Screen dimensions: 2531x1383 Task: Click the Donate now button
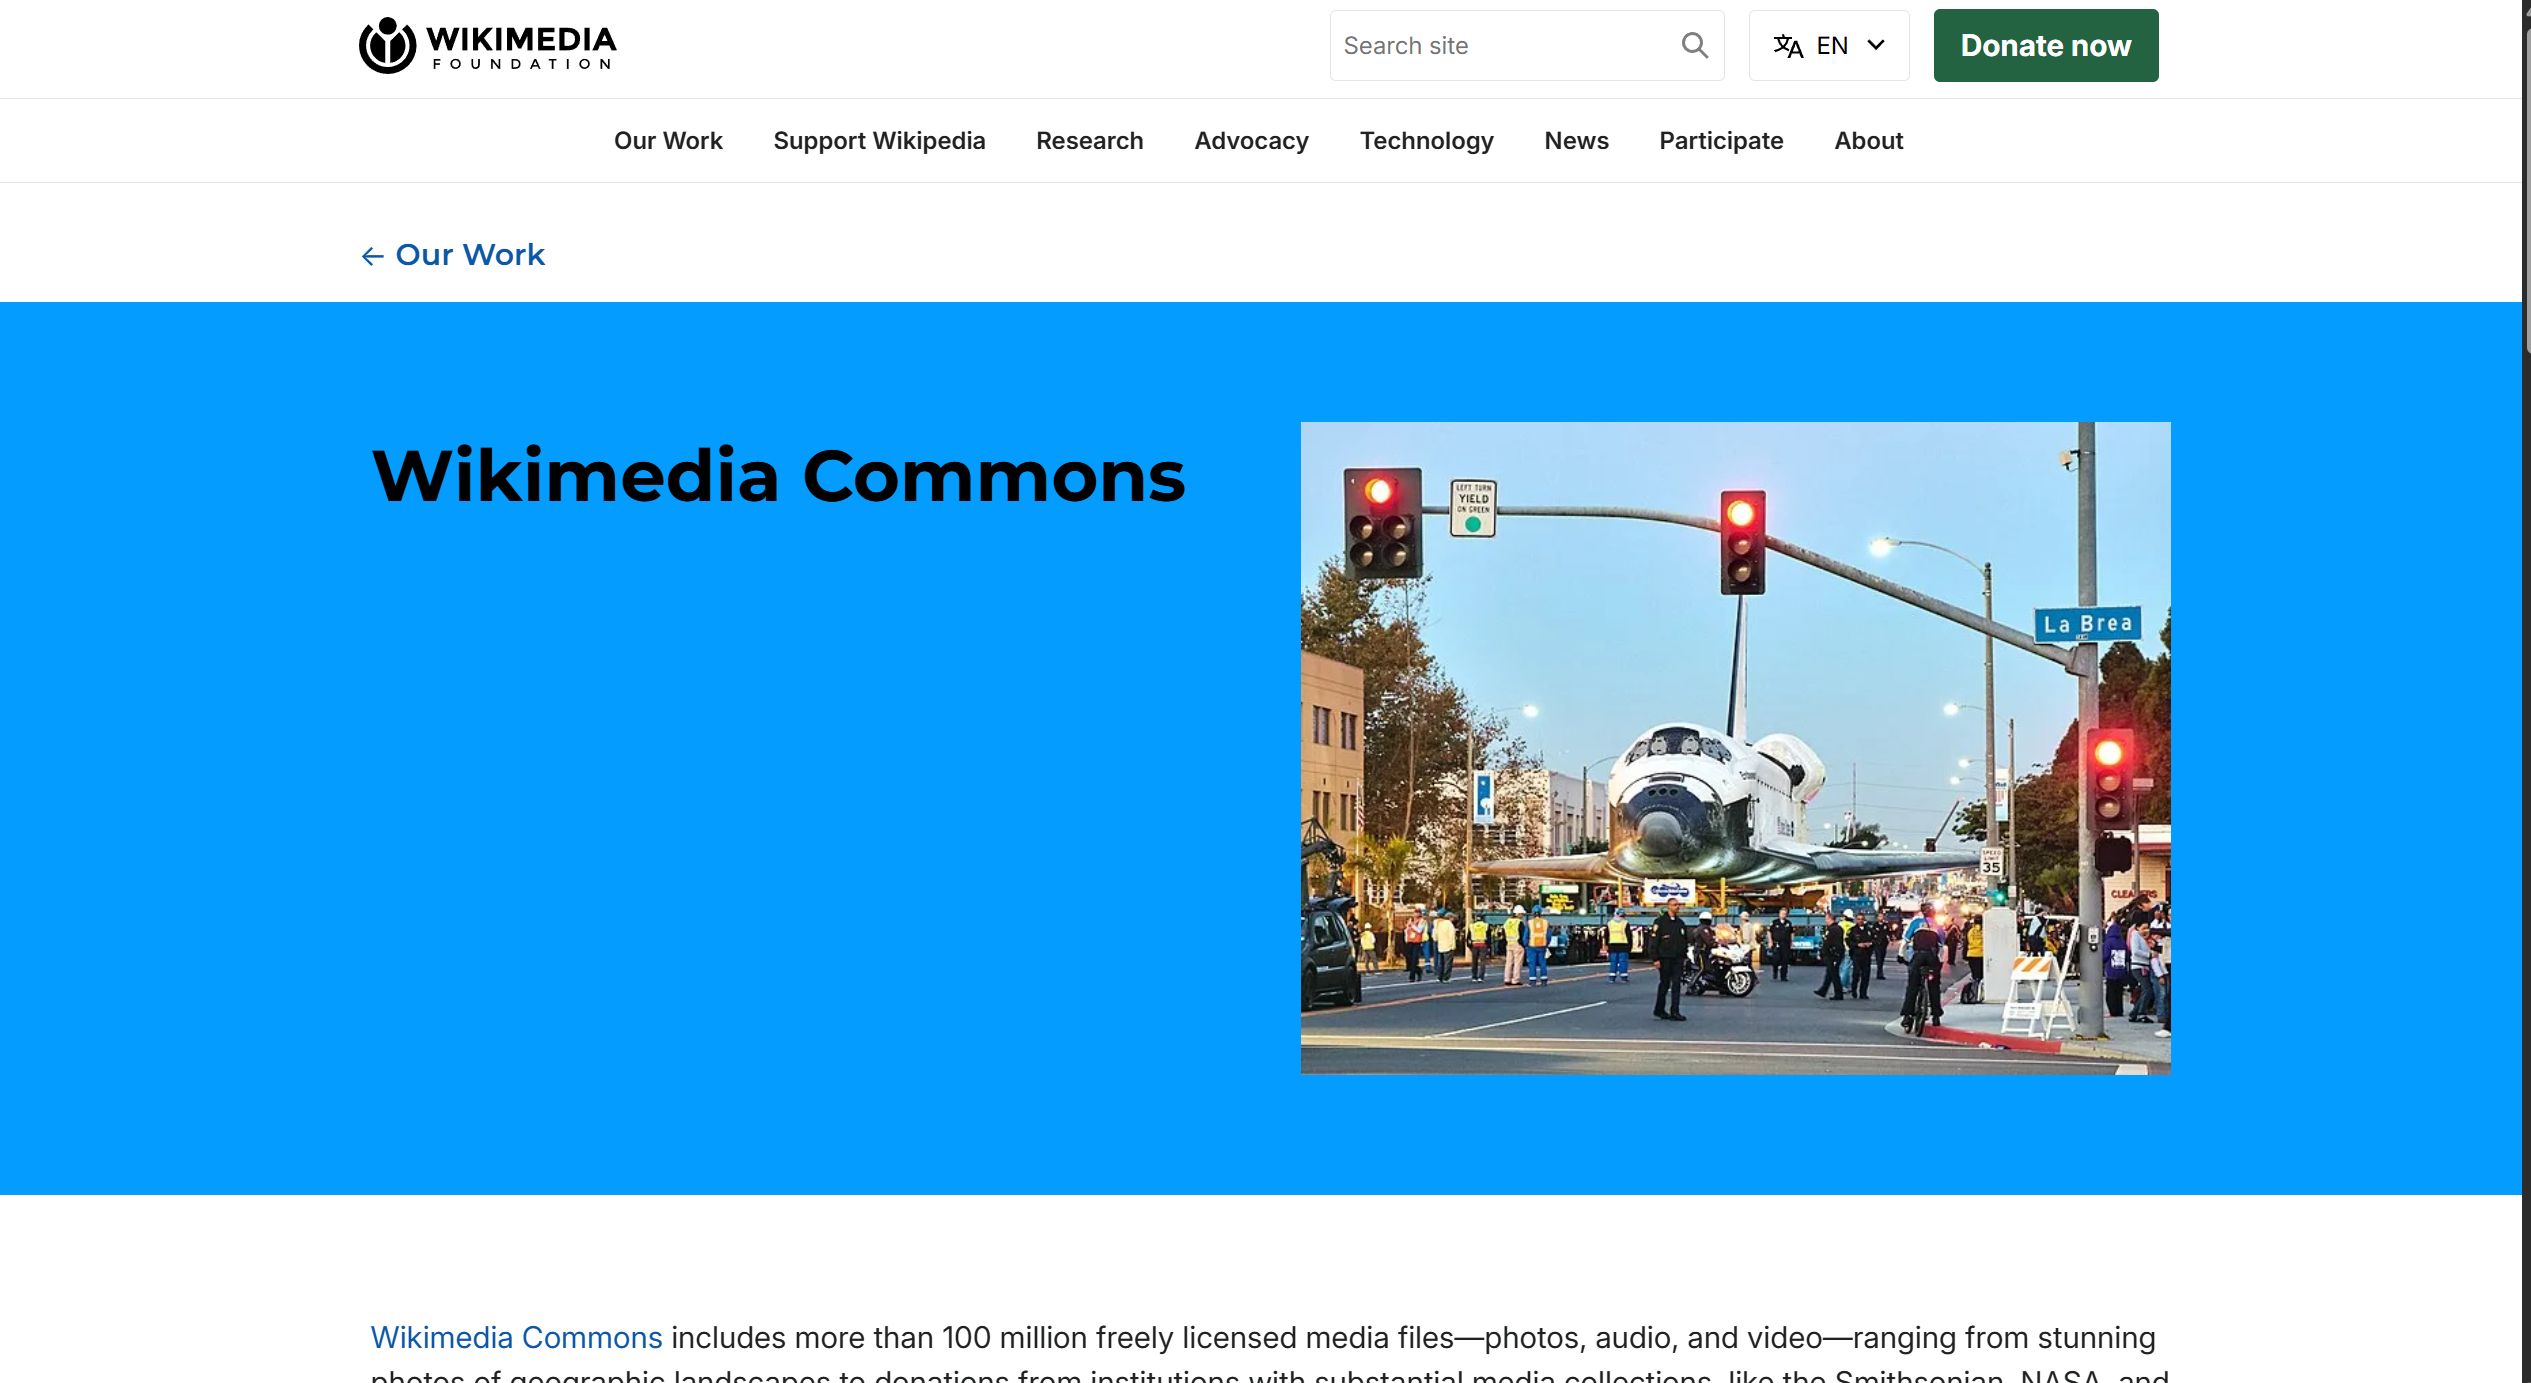click(2045, 45)
